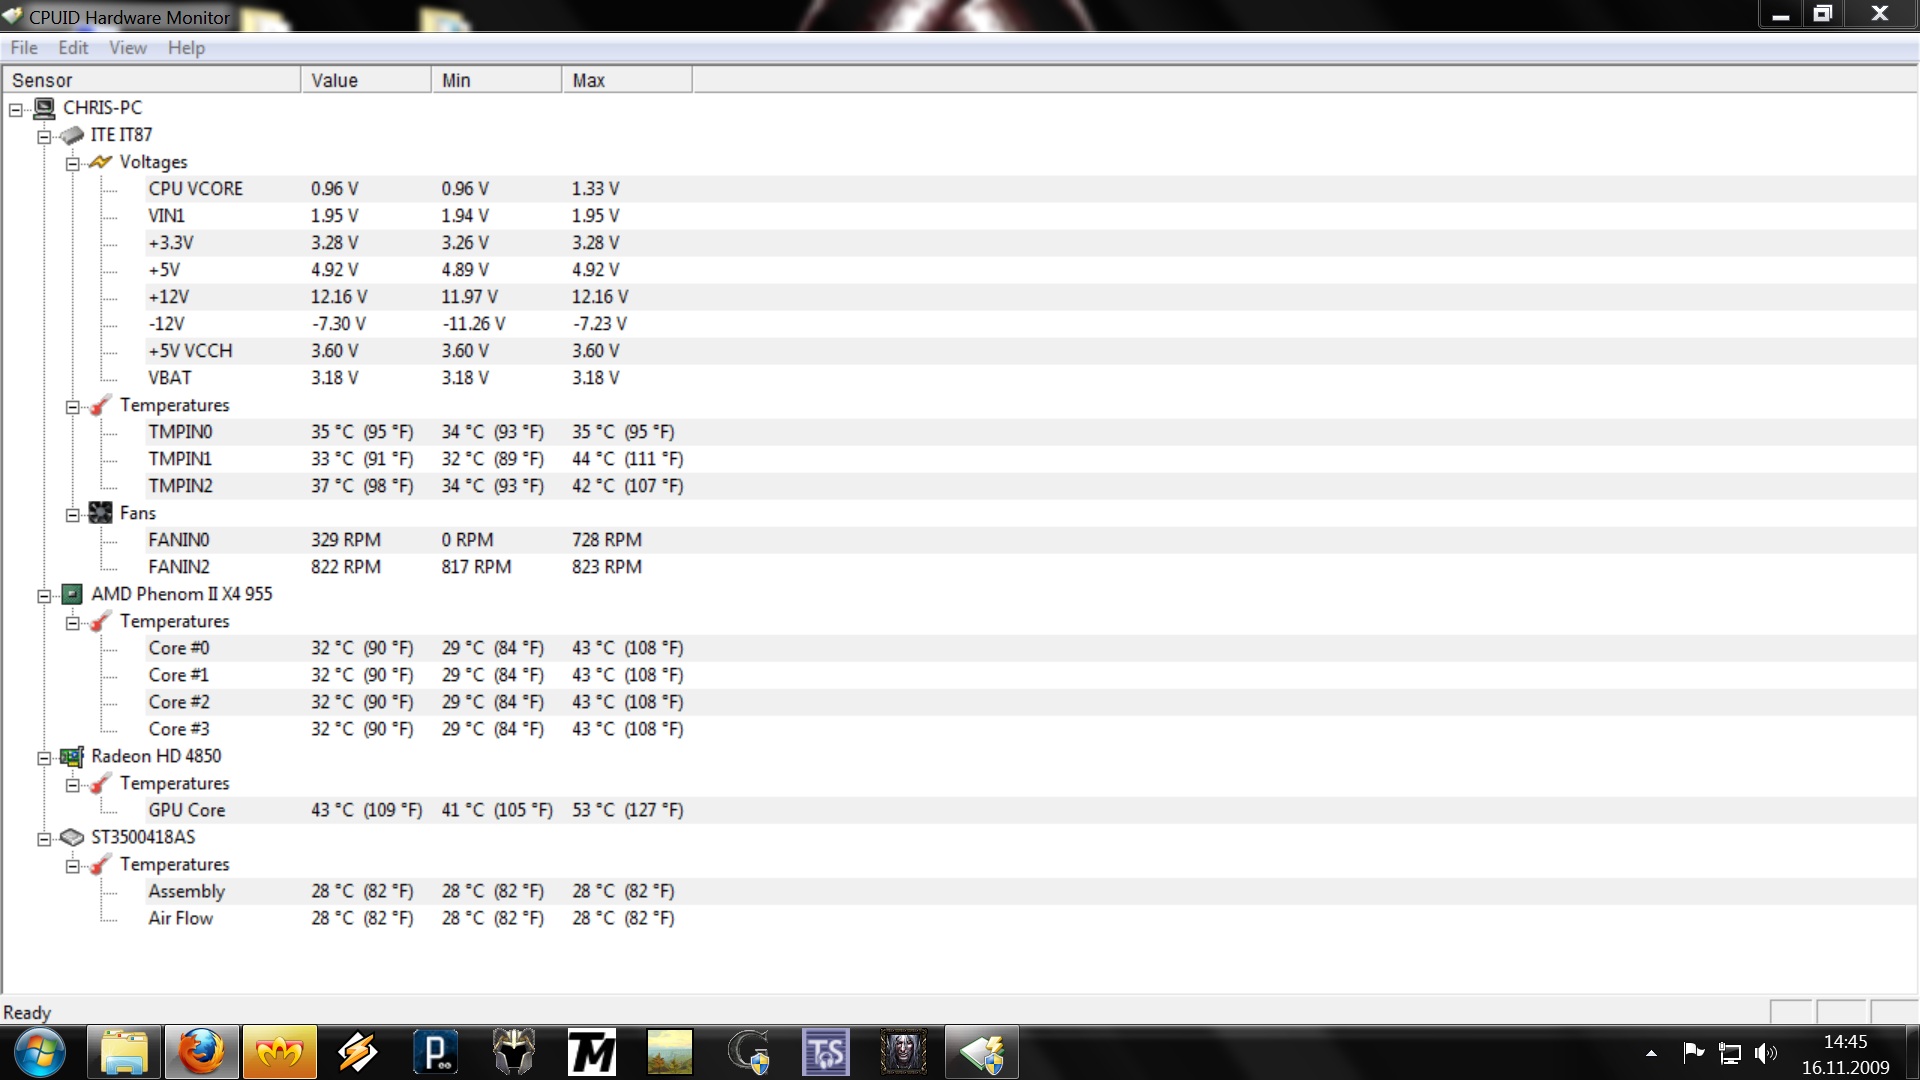Click the ST3500418AS hard drive icon
Viewport: 1920px width, 1080px height.
click(72, 837)
